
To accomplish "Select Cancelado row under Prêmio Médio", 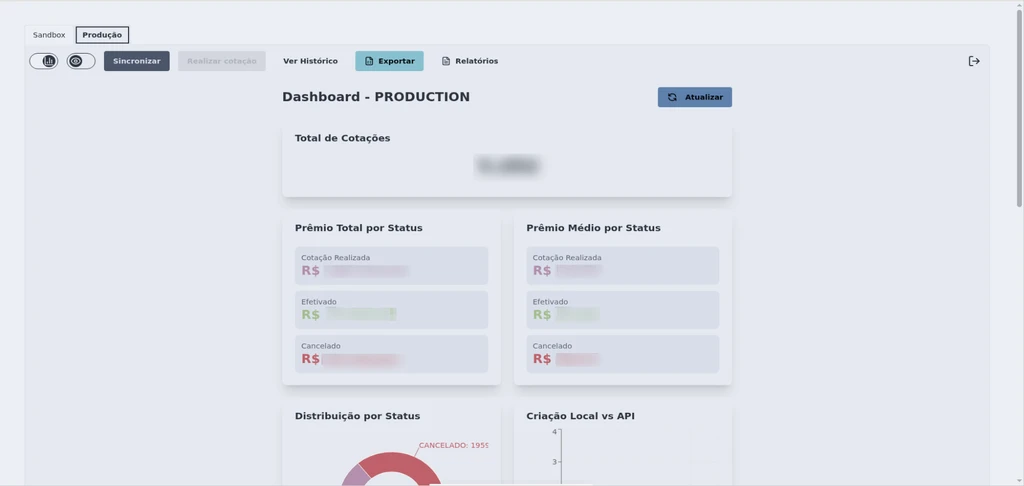I will [623, 354].
